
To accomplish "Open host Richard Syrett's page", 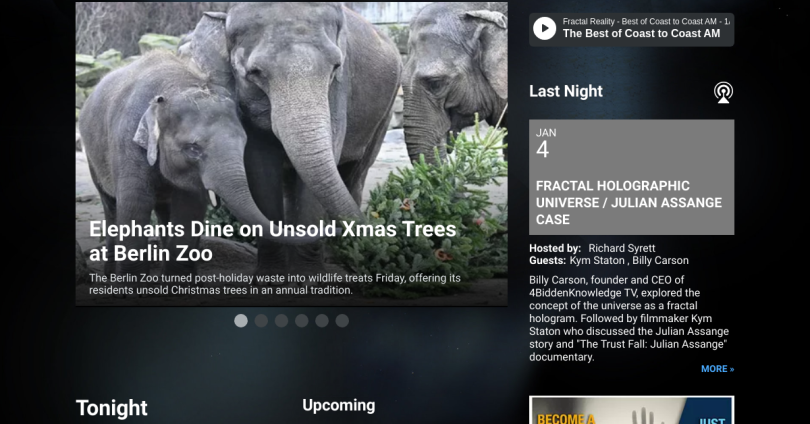I will (625, 248).
